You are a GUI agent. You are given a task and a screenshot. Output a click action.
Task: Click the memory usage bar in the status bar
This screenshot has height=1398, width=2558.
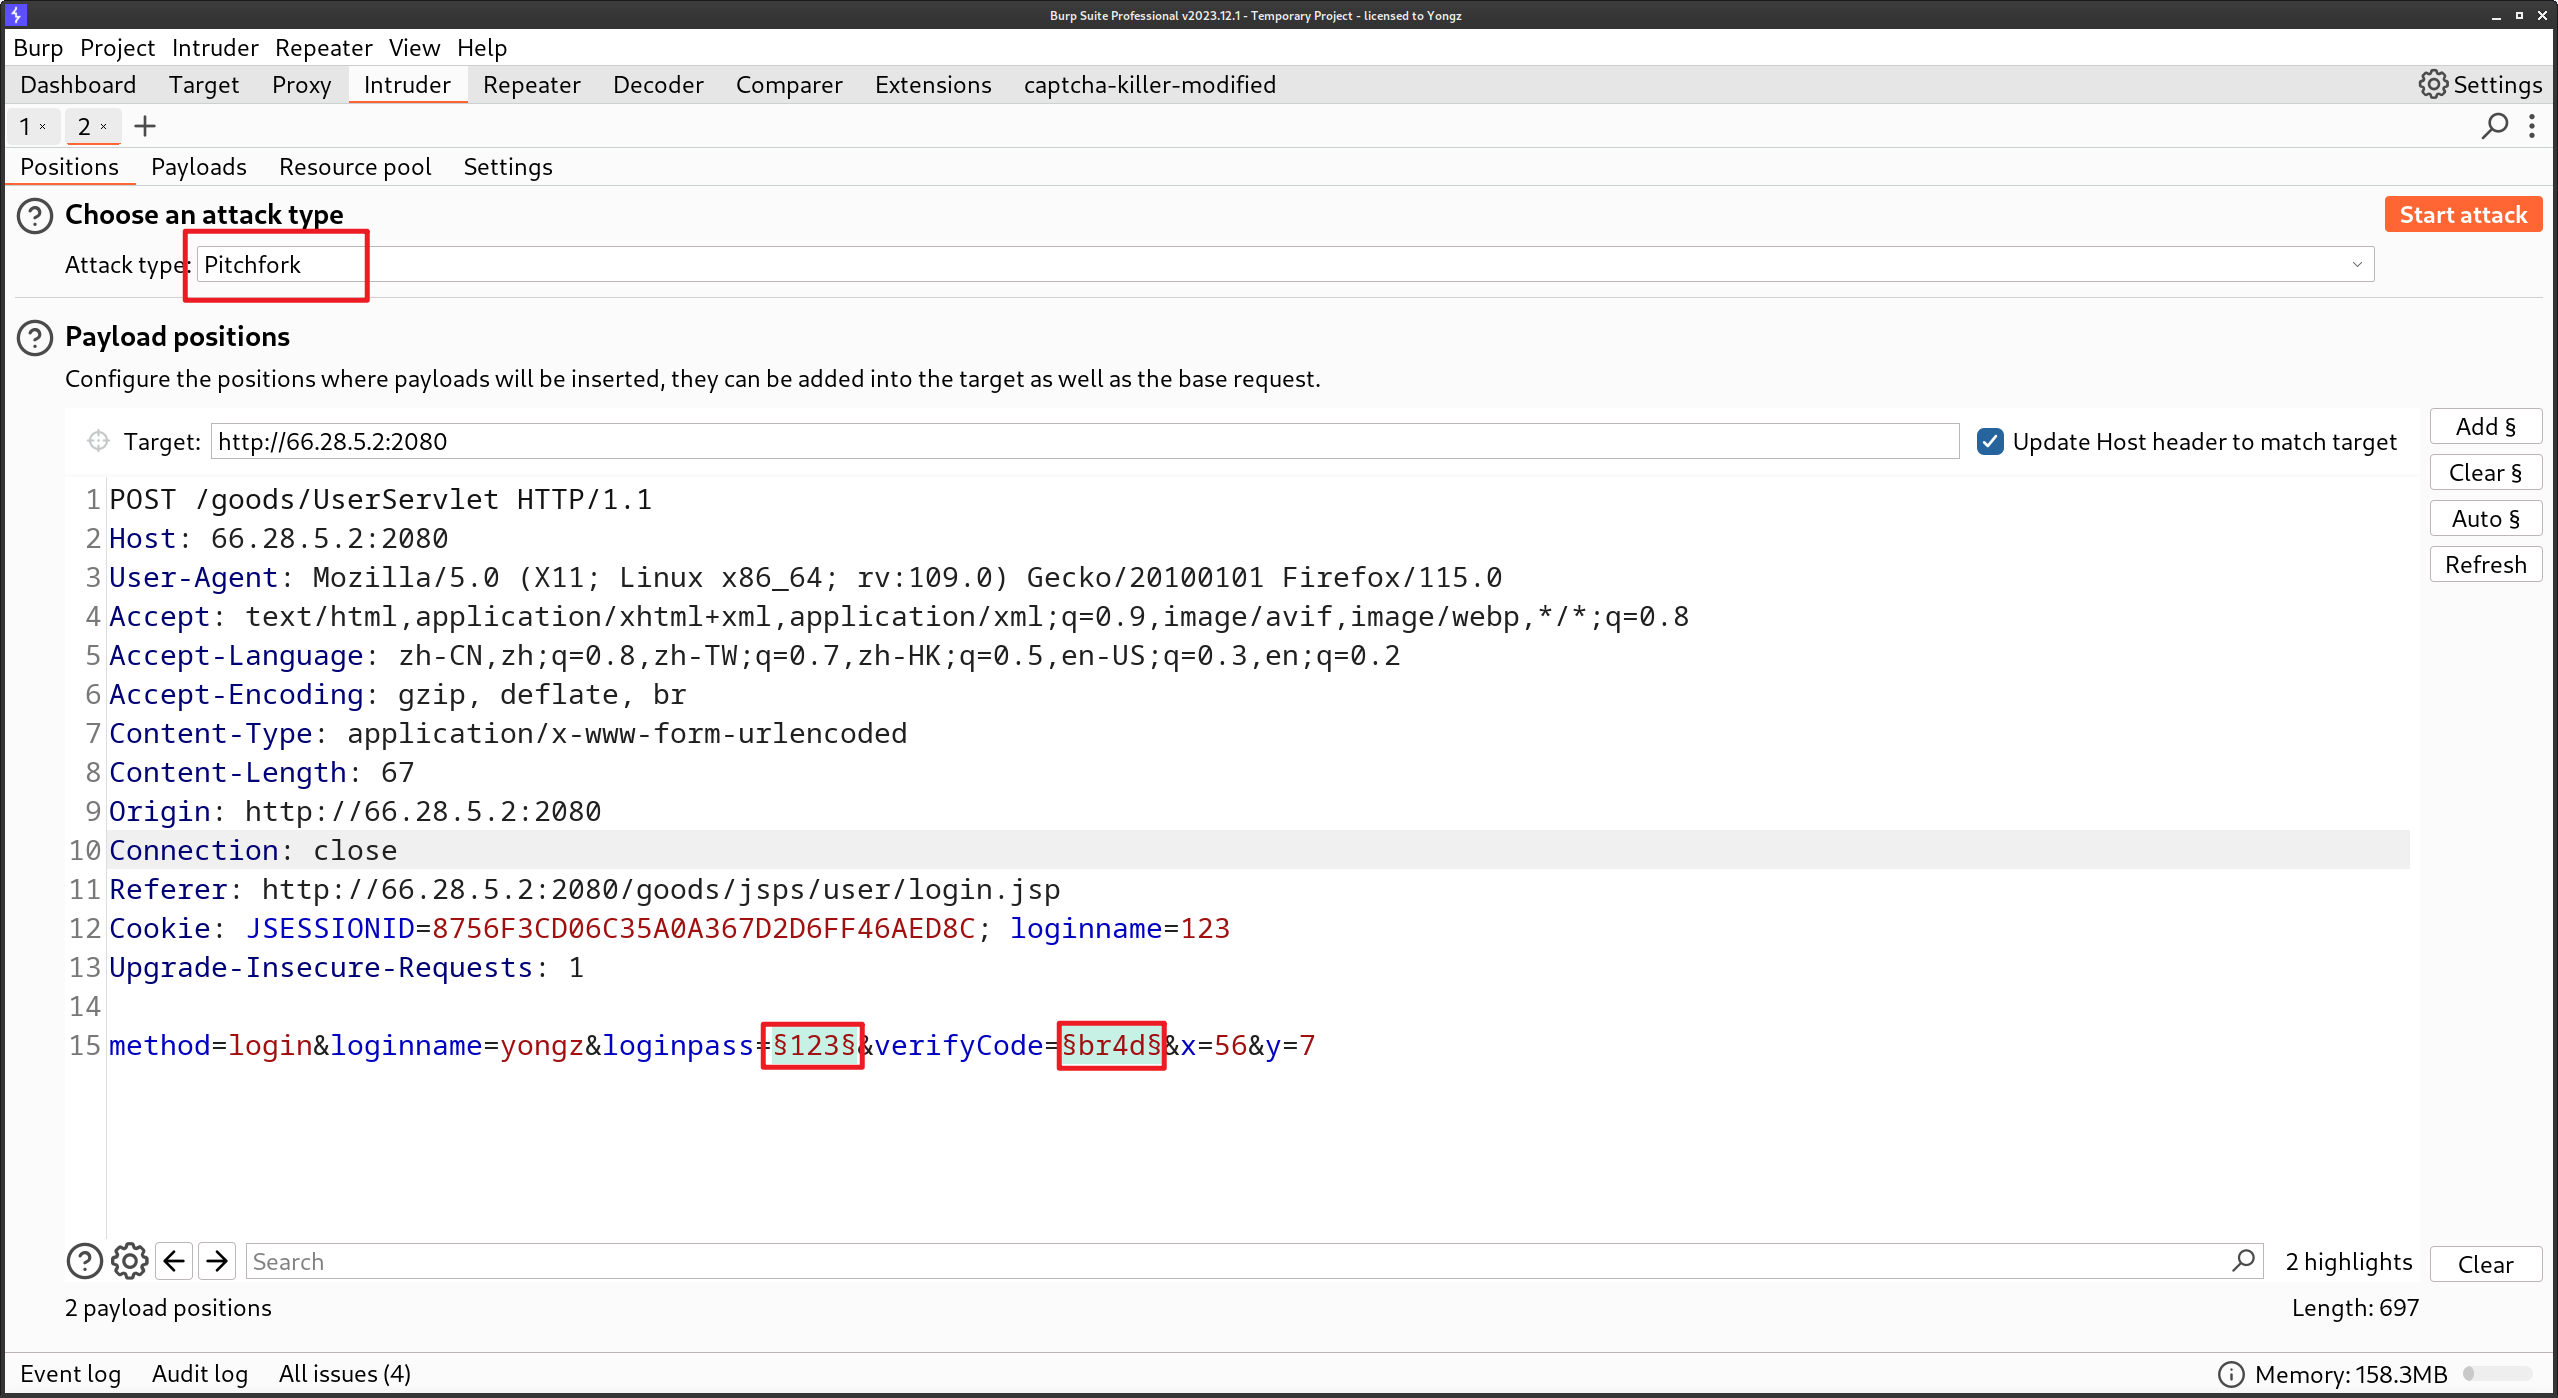click(2496, 1374)
